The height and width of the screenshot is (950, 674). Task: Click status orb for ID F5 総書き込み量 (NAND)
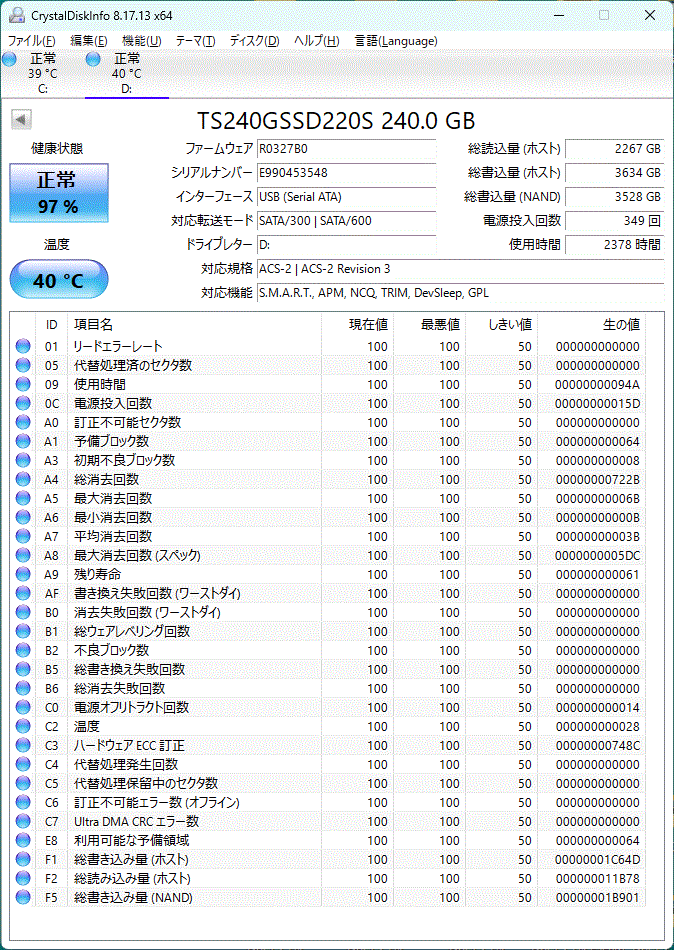(23, 898)
